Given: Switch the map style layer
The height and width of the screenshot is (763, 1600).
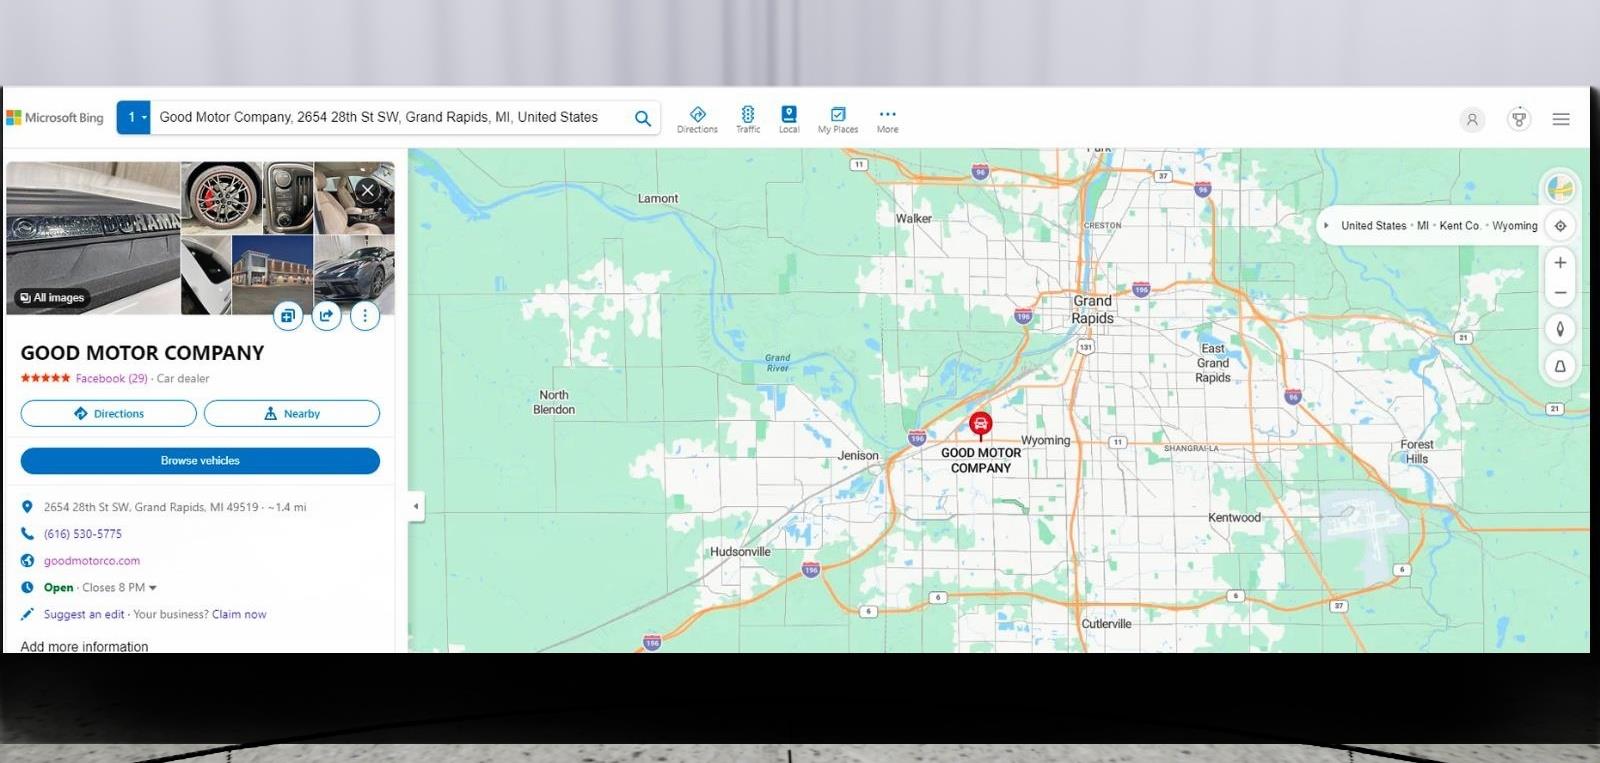Looking at the screenshot, I should pos(1560,188).
